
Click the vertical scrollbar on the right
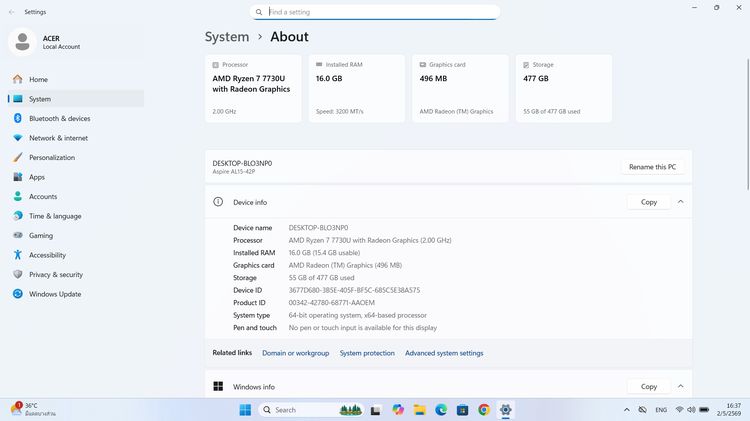(748, 124)
